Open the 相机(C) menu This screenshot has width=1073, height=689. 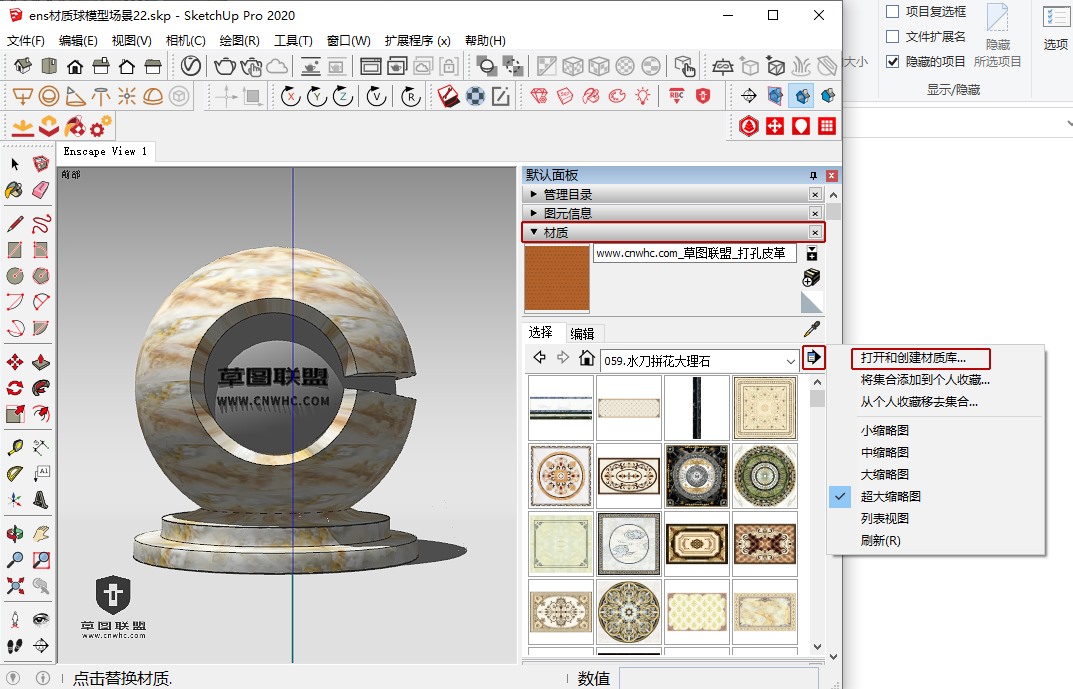(185, 40)
